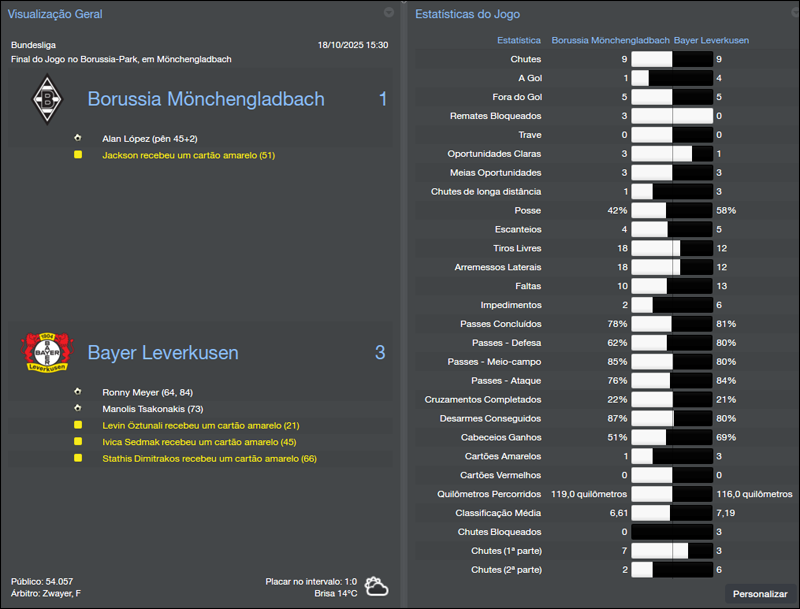Click the Bayer Leverkusen column header

(714, 41)
